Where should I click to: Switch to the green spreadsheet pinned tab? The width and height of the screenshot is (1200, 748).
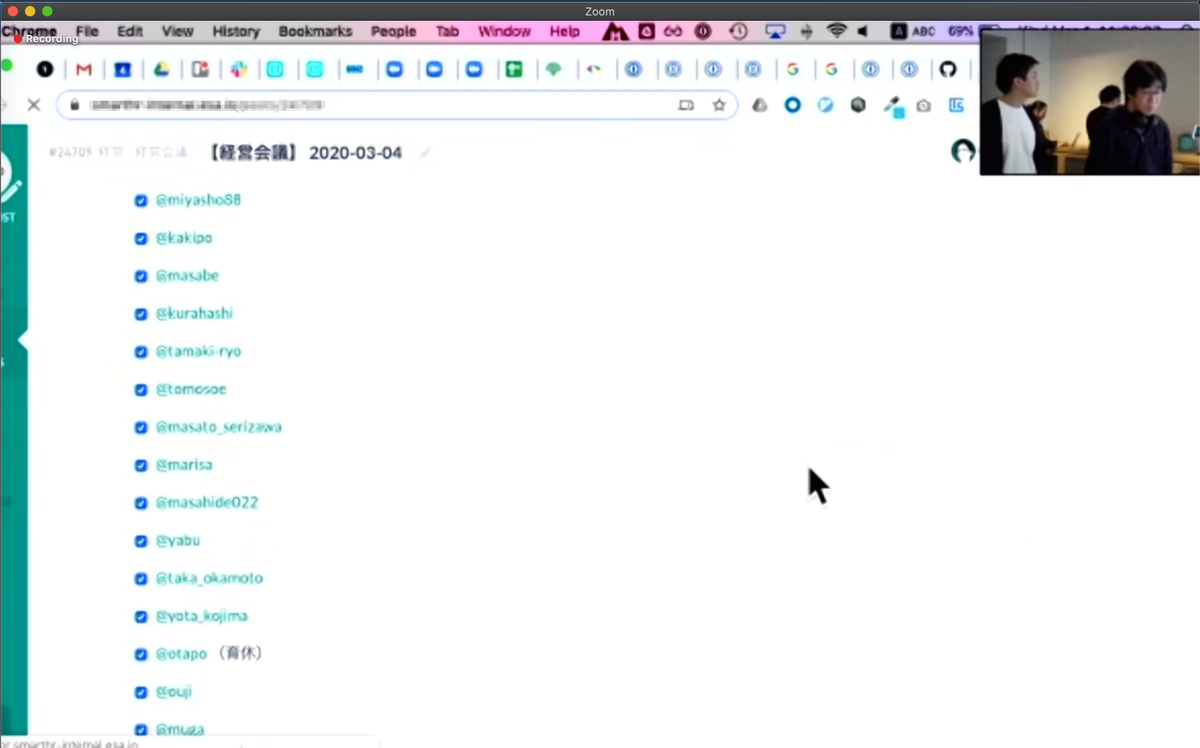click(x=513, y=70)
